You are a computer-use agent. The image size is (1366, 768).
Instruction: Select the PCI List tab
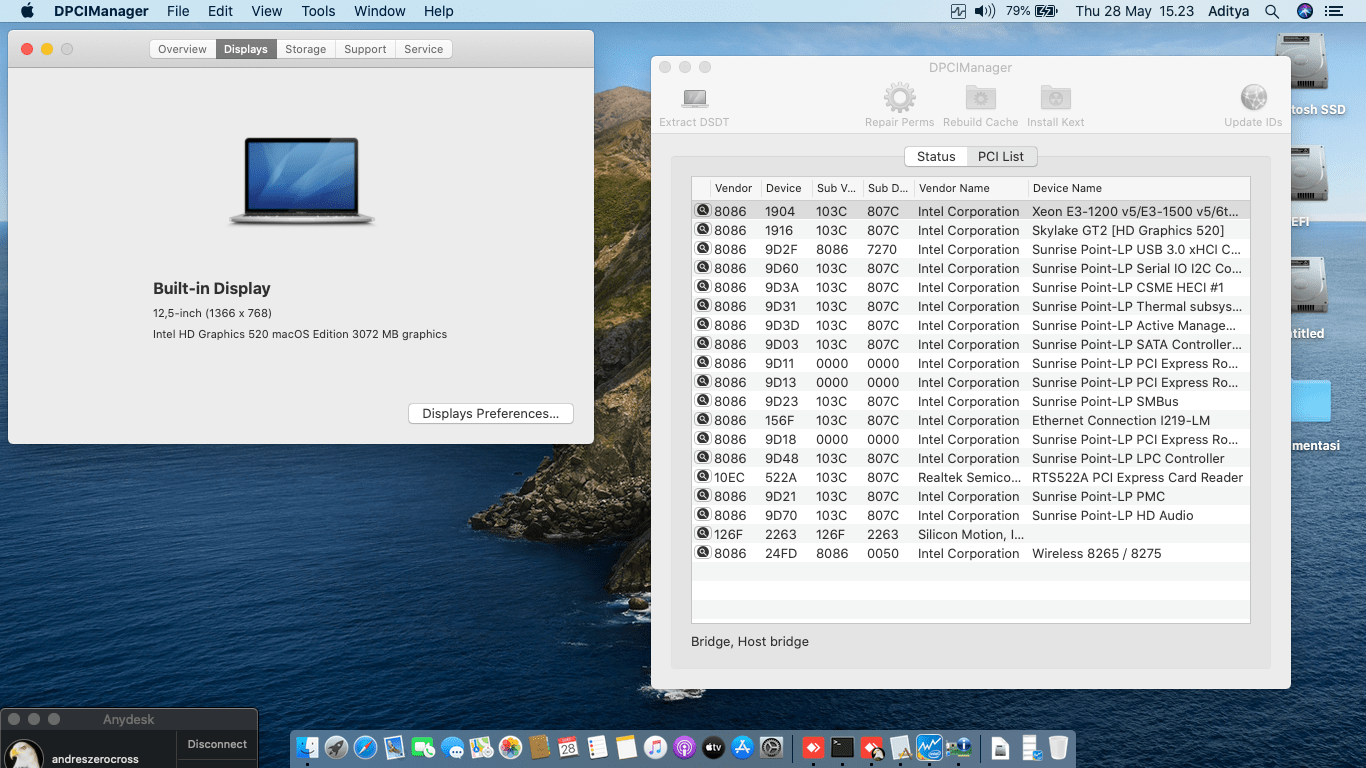(x=1001, y=156)
